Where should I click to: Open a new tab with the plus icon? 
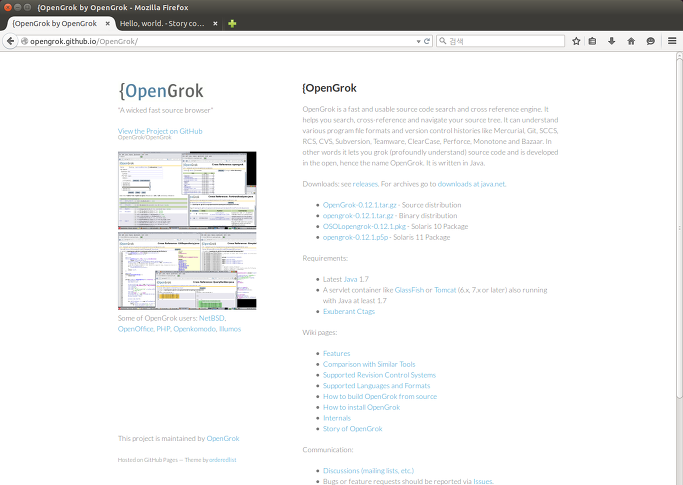pyautogui.click(x=232, y=24)
